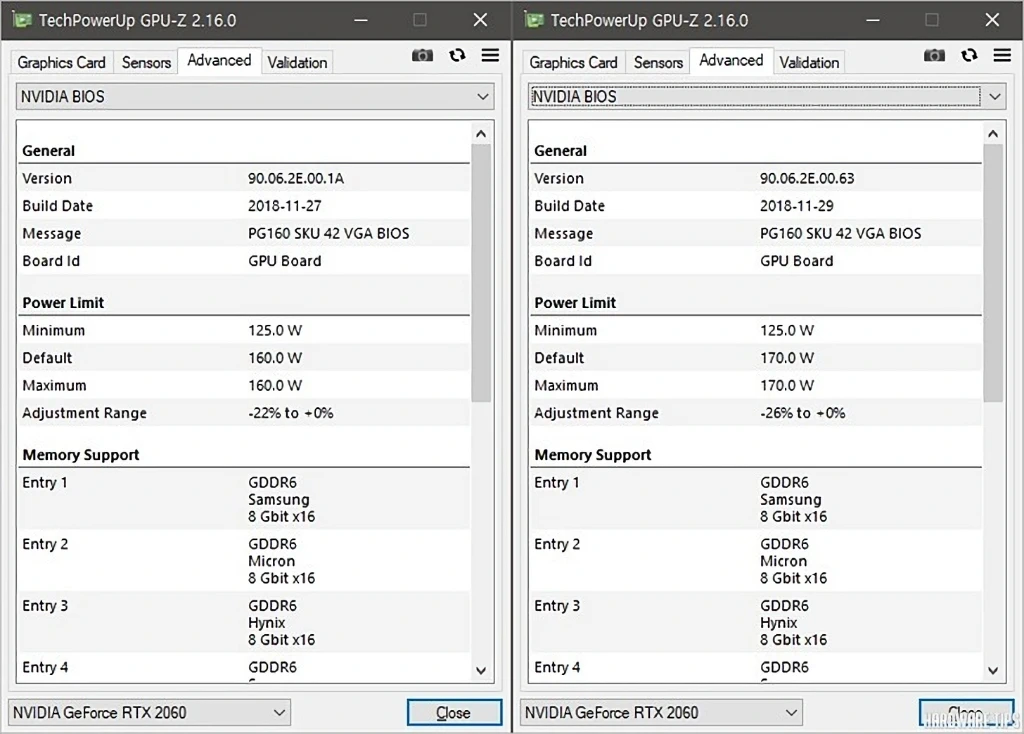
Task: Switch to Graphics Card tab in right window
Action: (573, 63)
